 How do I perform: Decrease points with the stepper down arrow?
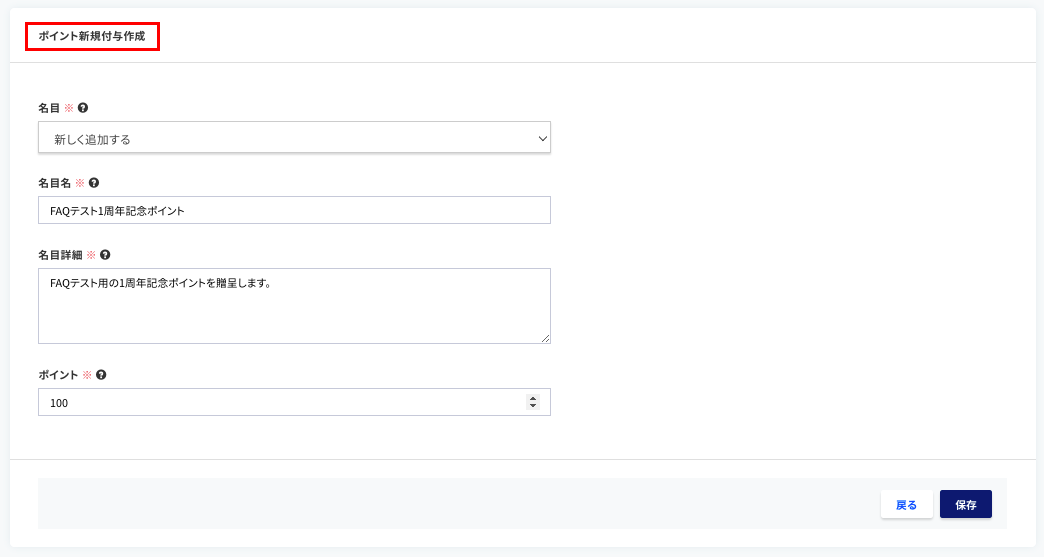[533, 406]
